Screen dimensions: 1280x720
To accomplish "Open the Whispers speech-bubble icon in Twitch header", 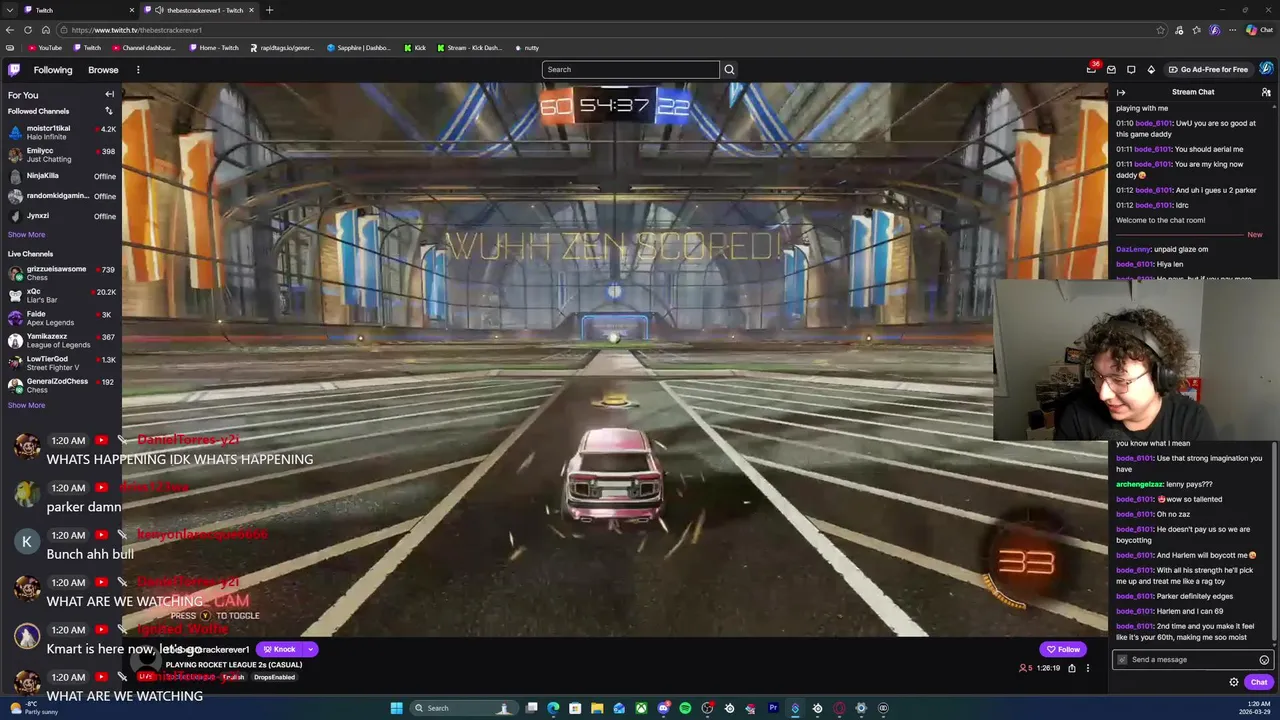I will pos(1131,69).
